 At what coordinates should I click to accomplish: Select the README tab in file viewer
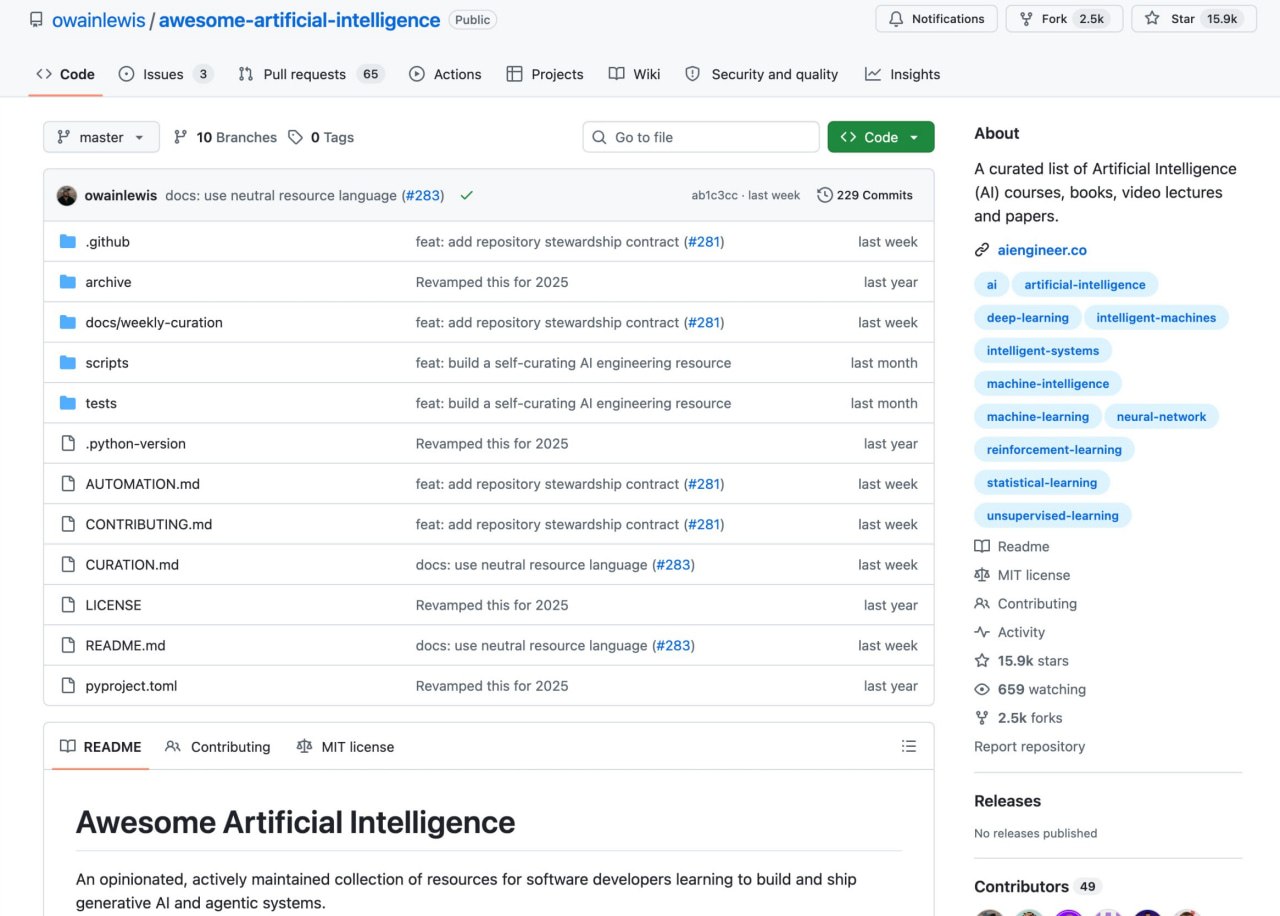click(x=100, y=746)
